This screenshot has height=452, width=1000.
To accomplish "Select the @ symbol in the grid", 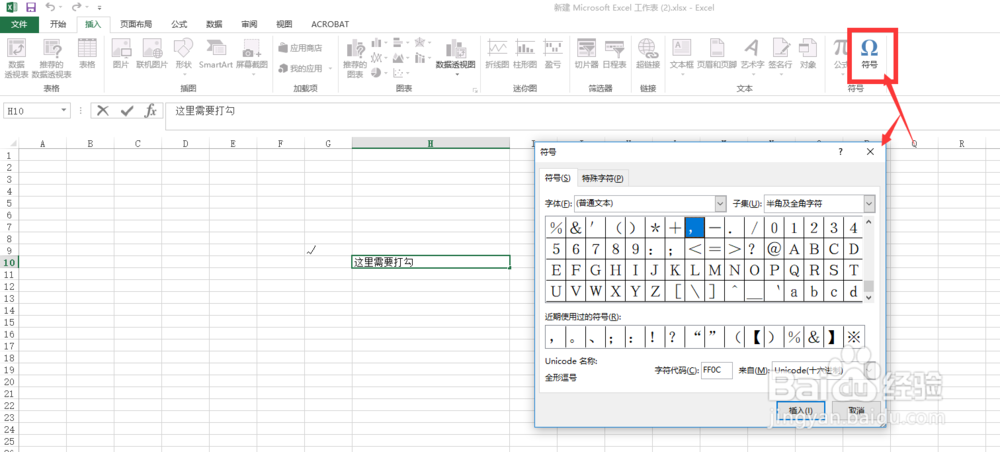I will [x=774, y=249].
